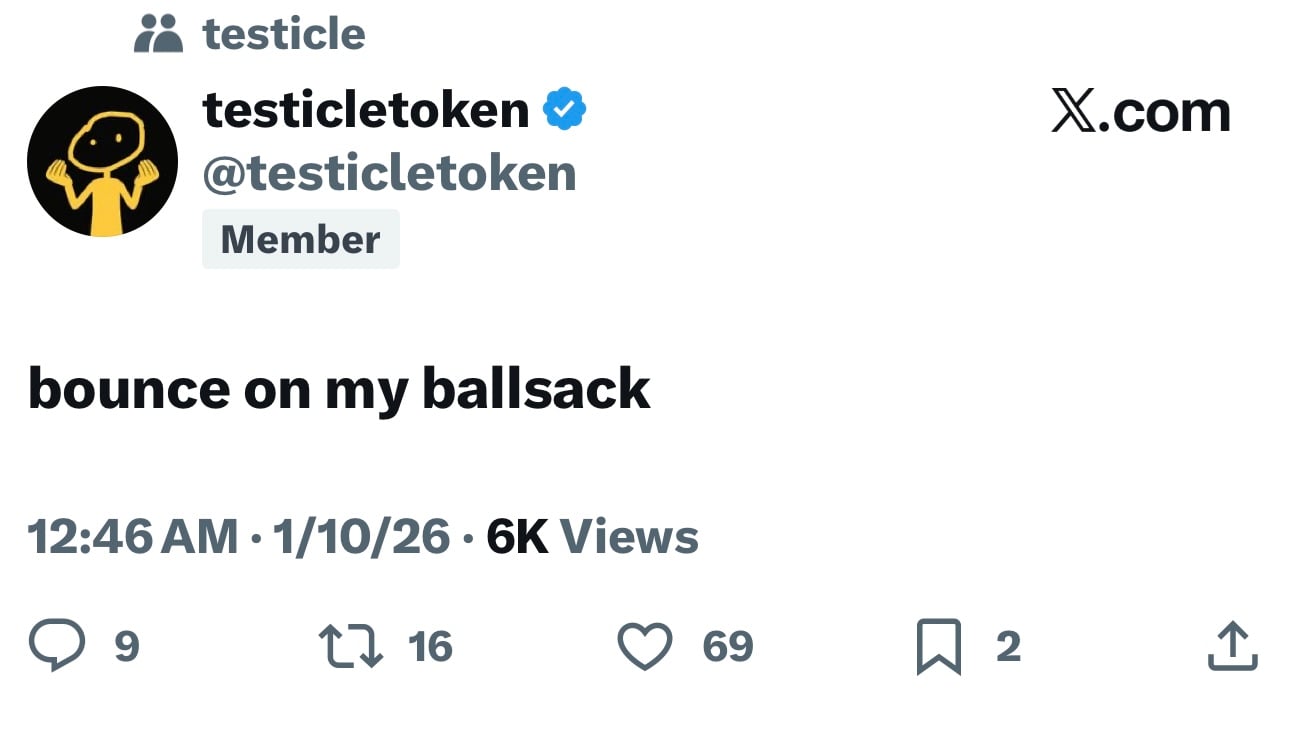1290x730 pixels.
Task: Click the repost count number 16
Action: [x=431, y=647]
